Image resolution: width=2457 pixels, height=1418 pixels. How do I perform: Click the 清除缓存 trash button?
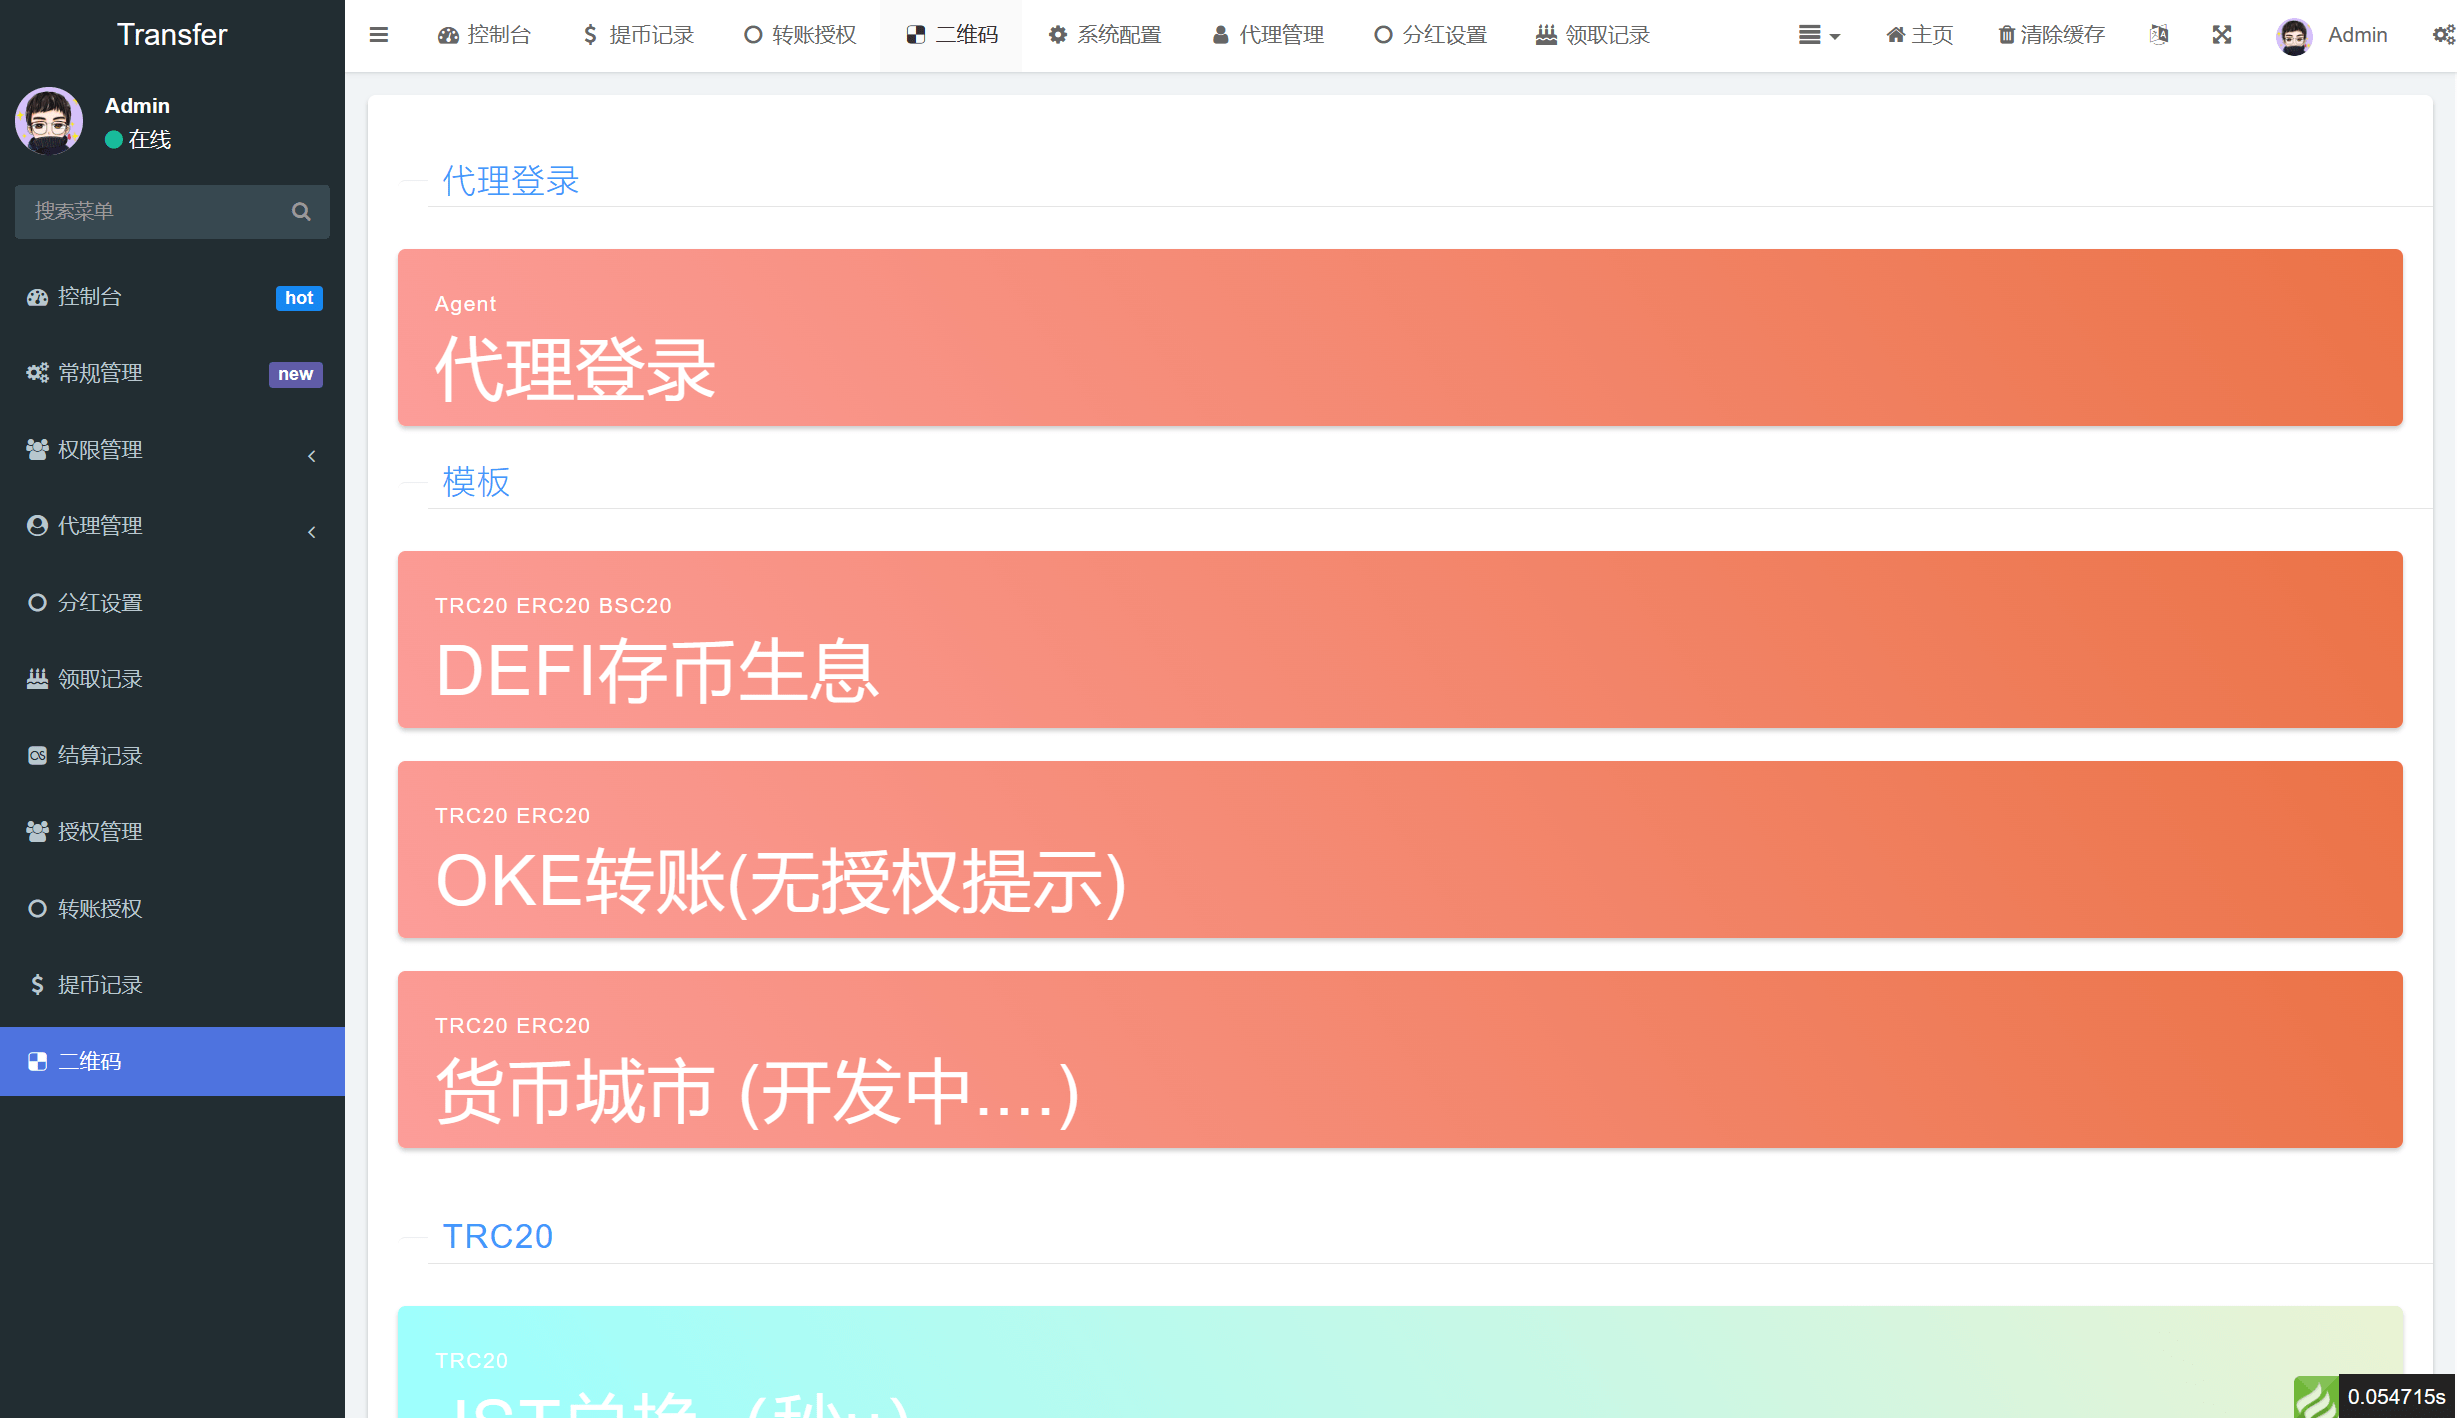2051,35
